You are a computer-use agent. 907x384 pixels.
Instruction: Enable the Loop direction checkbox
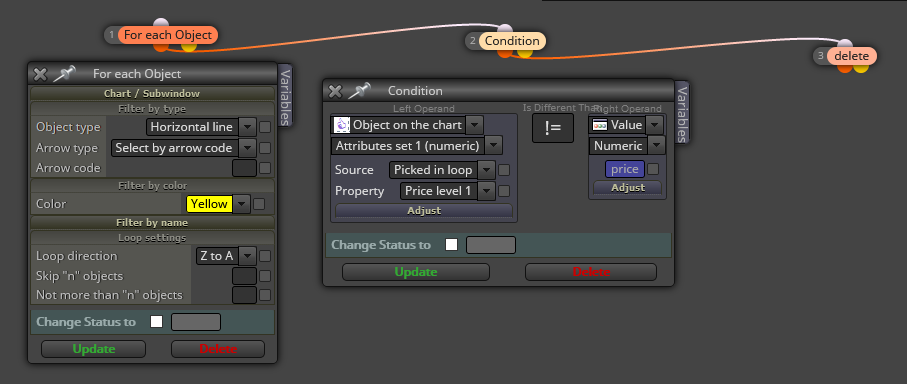click(x=265, y=256)
